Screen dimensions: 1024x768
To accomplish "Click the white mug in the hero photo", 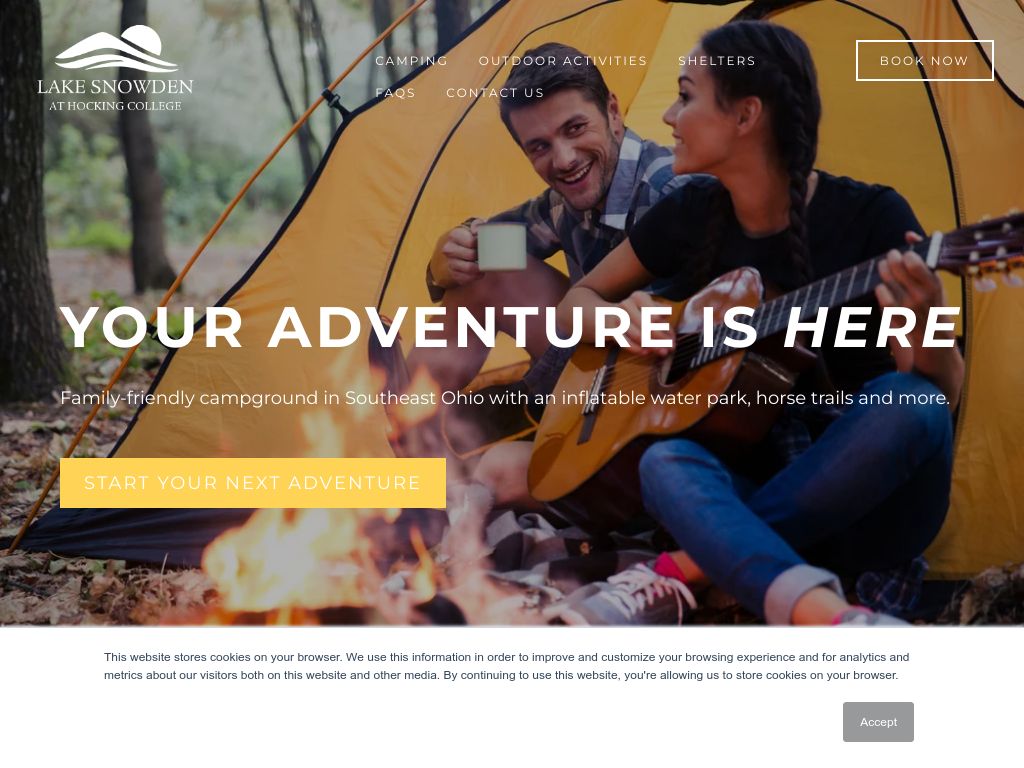I will [502, 246].
